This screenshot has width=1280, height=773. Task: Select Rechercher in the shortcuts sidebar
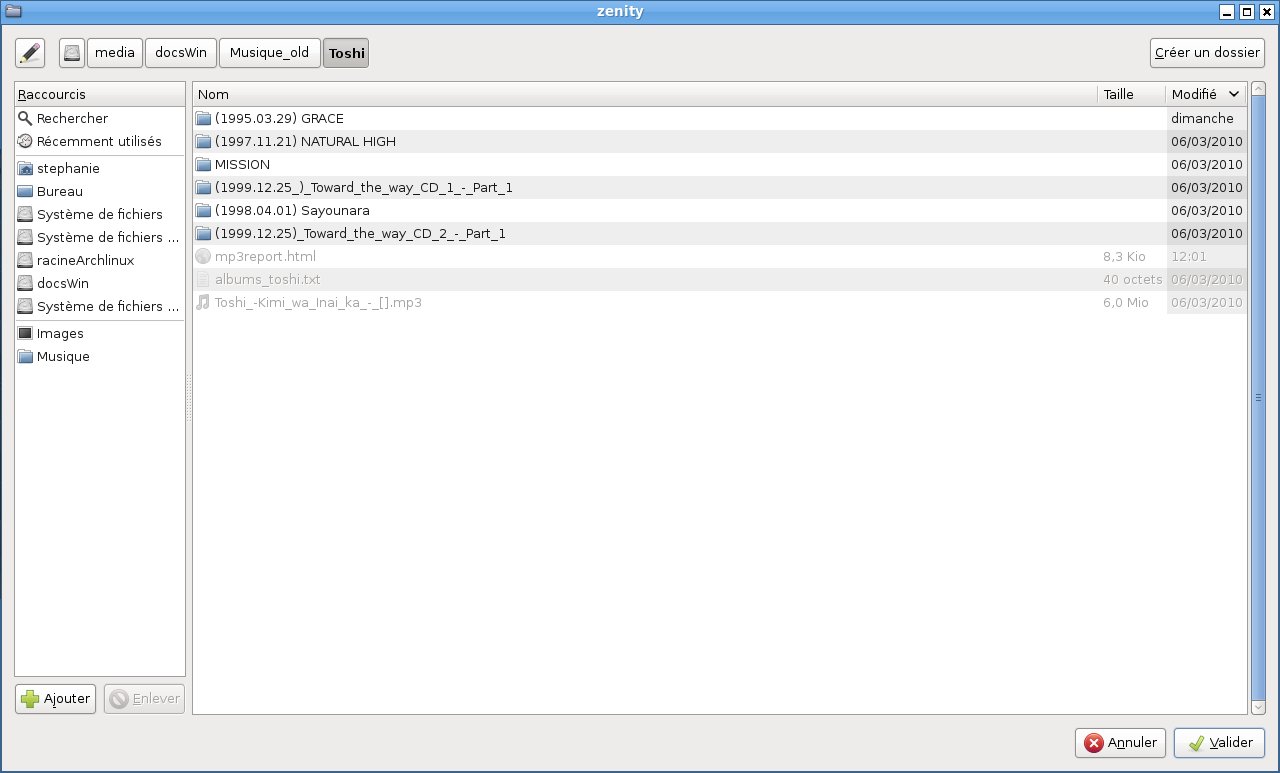(72, 118)
